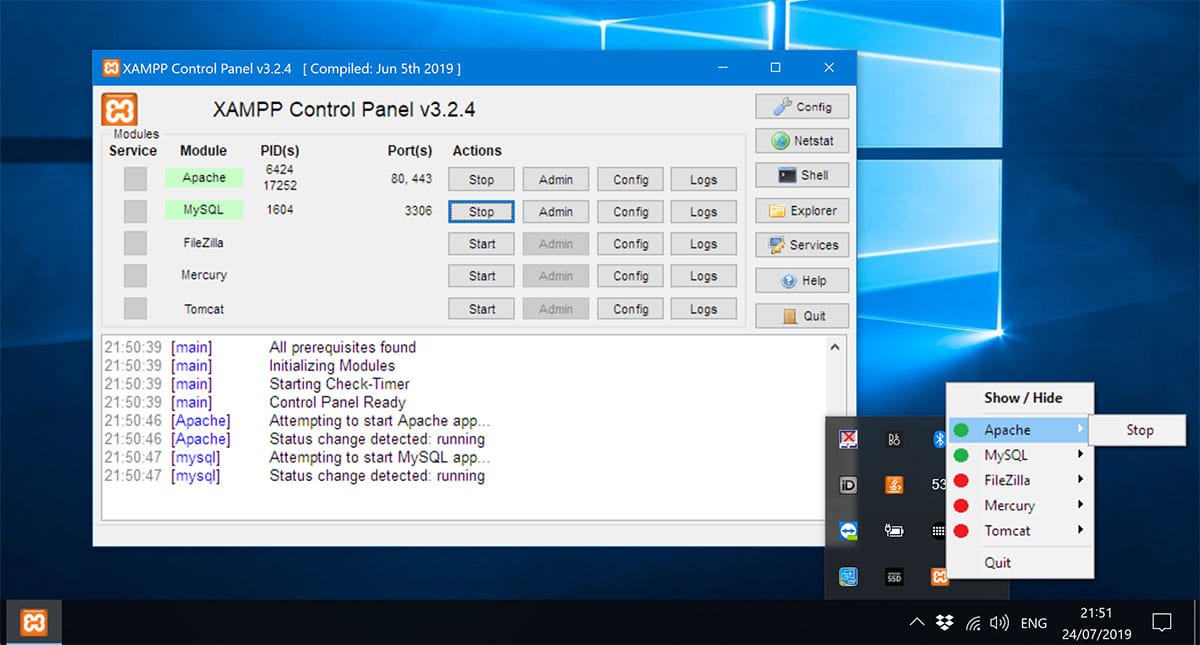This screenshot has height=645, width=1200.
Task: Click the Quit button in the XAMPP side panel
Action: click(x=802, y=316)
